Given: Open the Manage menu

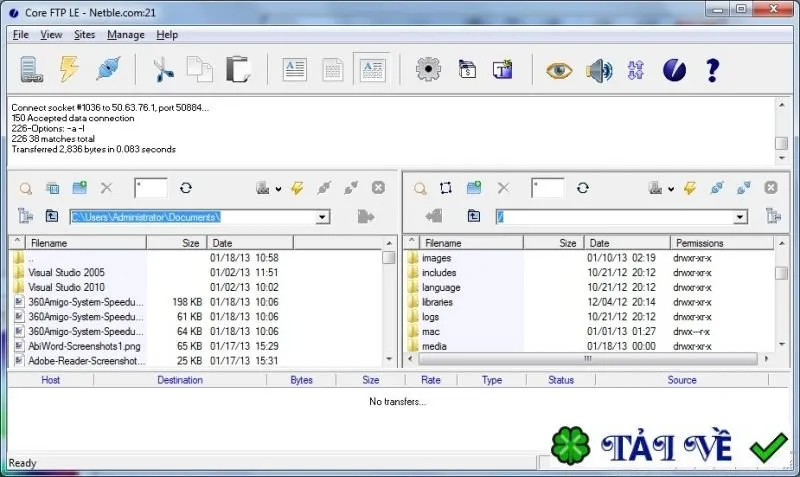Looking at the screenshot, I should click(x=126, y=35).
